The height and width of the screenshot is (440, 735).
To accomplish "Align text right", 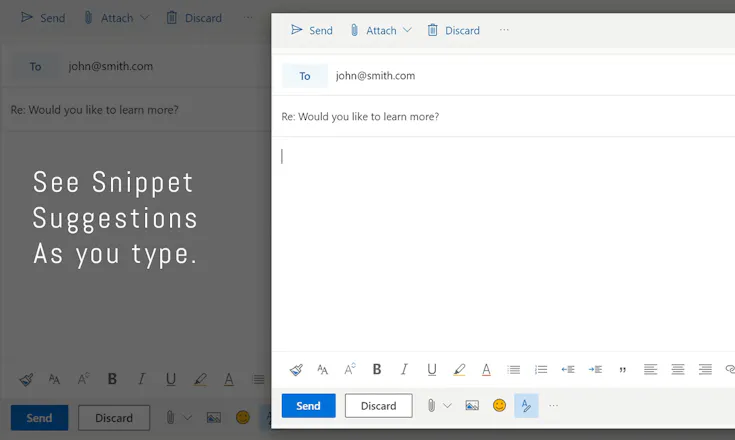I will click(705, 370).
